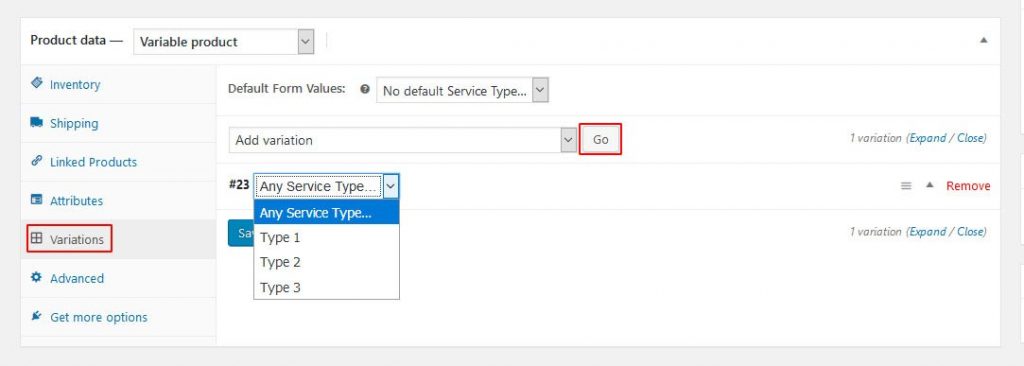This screenshot has height=366, width=1024.
Task: Click the Shipping truck icon
Action: pos(37,122)
